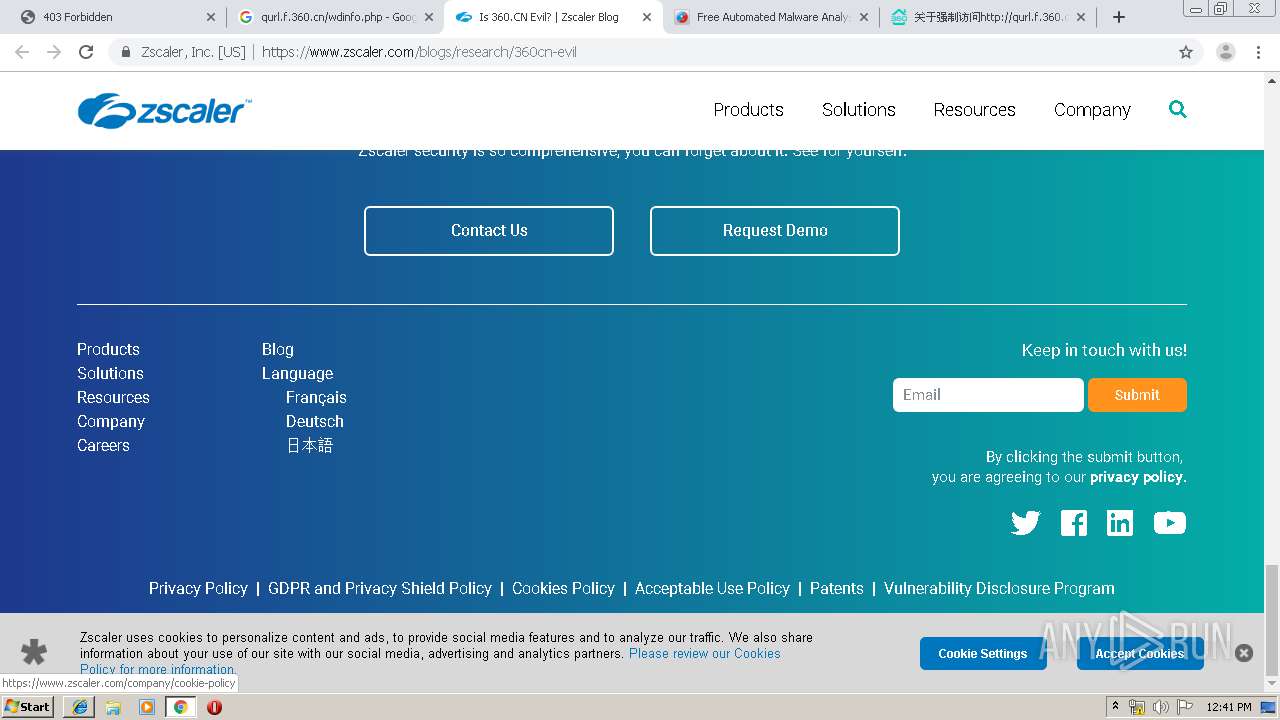Open Windows Media Player in taskbar

147,707
